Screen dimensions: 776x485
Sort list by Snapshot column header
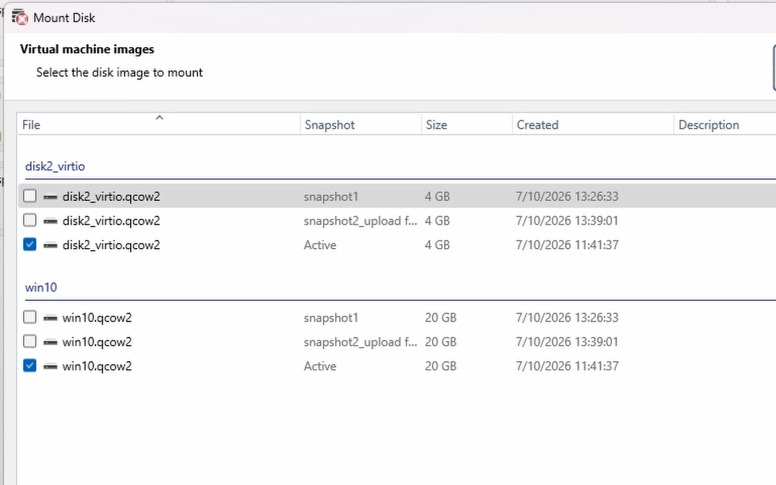361,125
